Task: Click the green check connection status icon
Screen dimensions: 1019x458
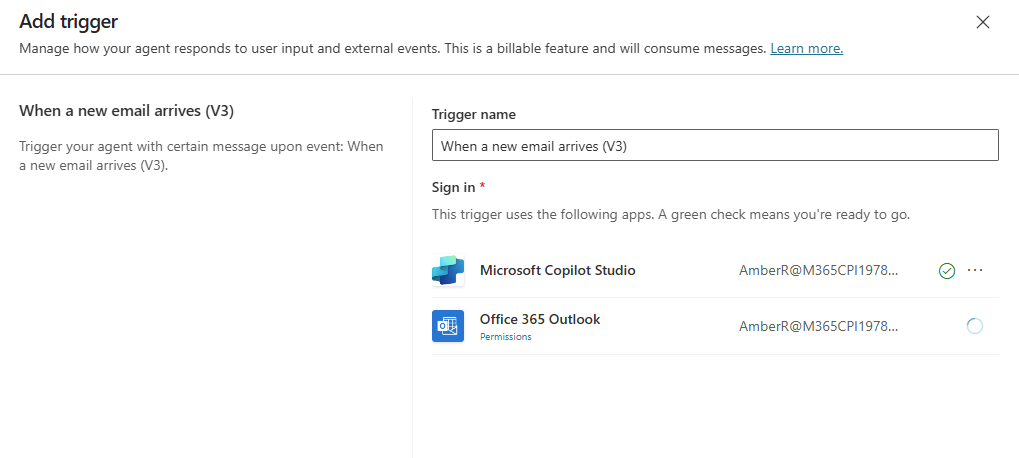Action: pos(947,271)
